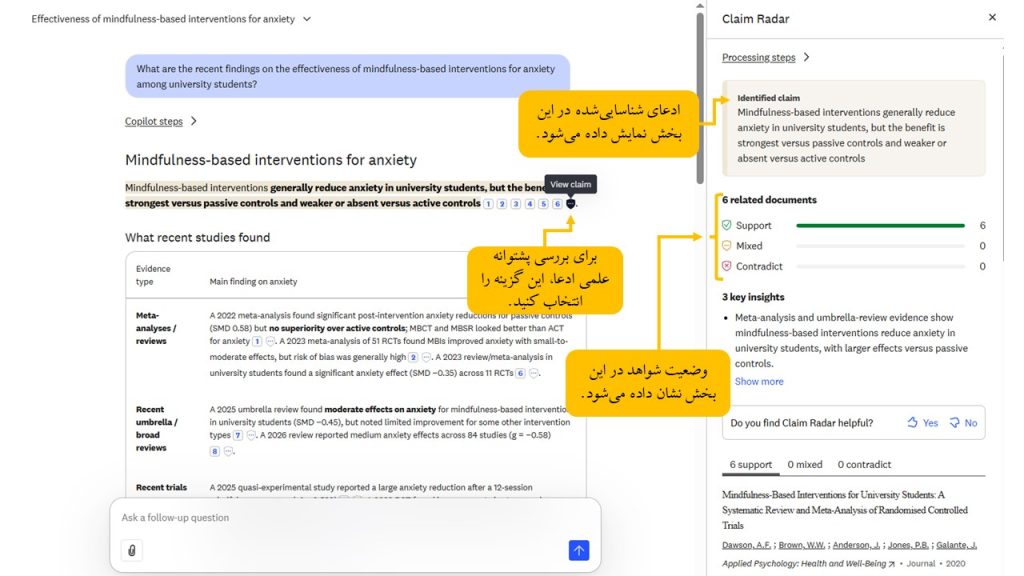Image resolution: width=1024 pixels, height=576 pixels.
Task: Open citation 7 in umbrella reviews row
Action: coord(238,435)
